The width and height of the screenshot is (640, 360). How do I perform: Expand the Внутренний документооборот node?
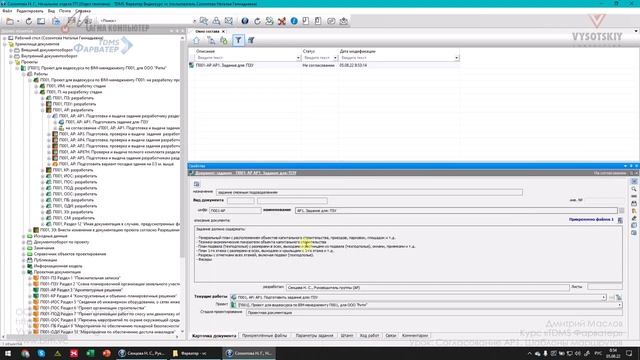(x=11, y=56)
